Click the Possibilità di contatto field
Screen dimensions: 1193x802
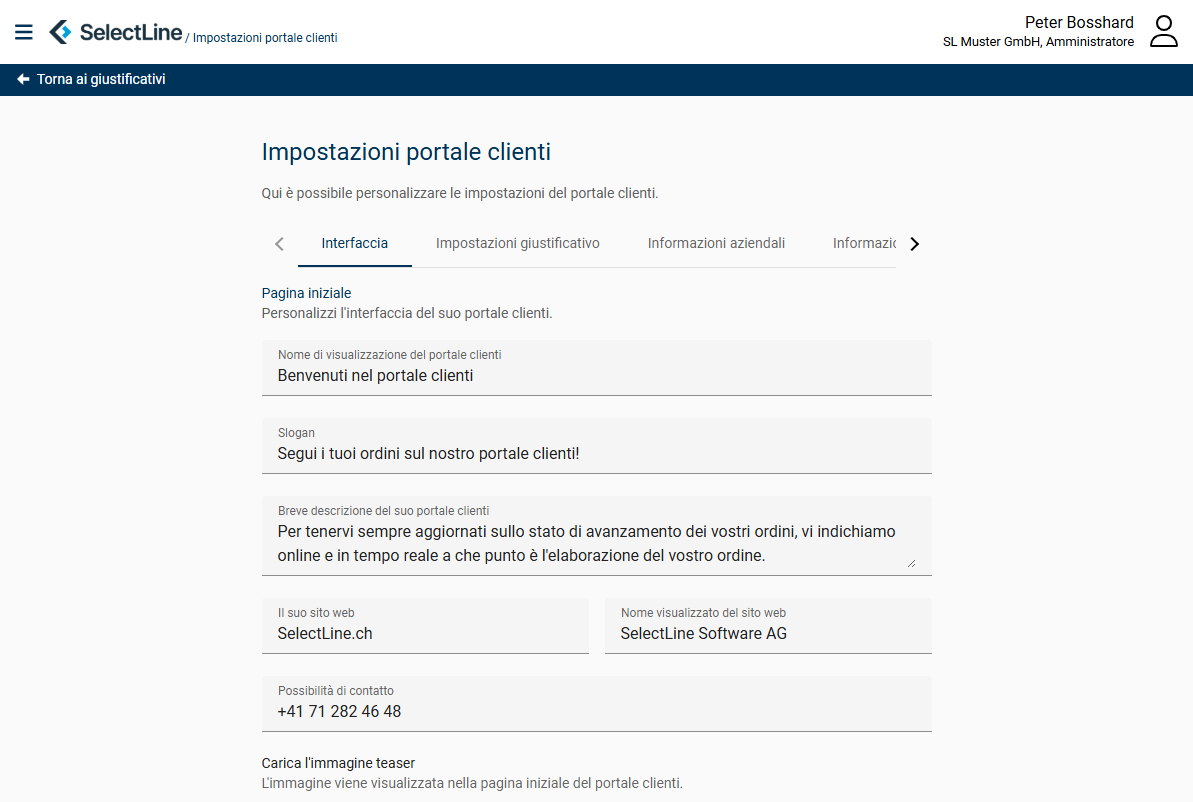[x=596, y=712]
